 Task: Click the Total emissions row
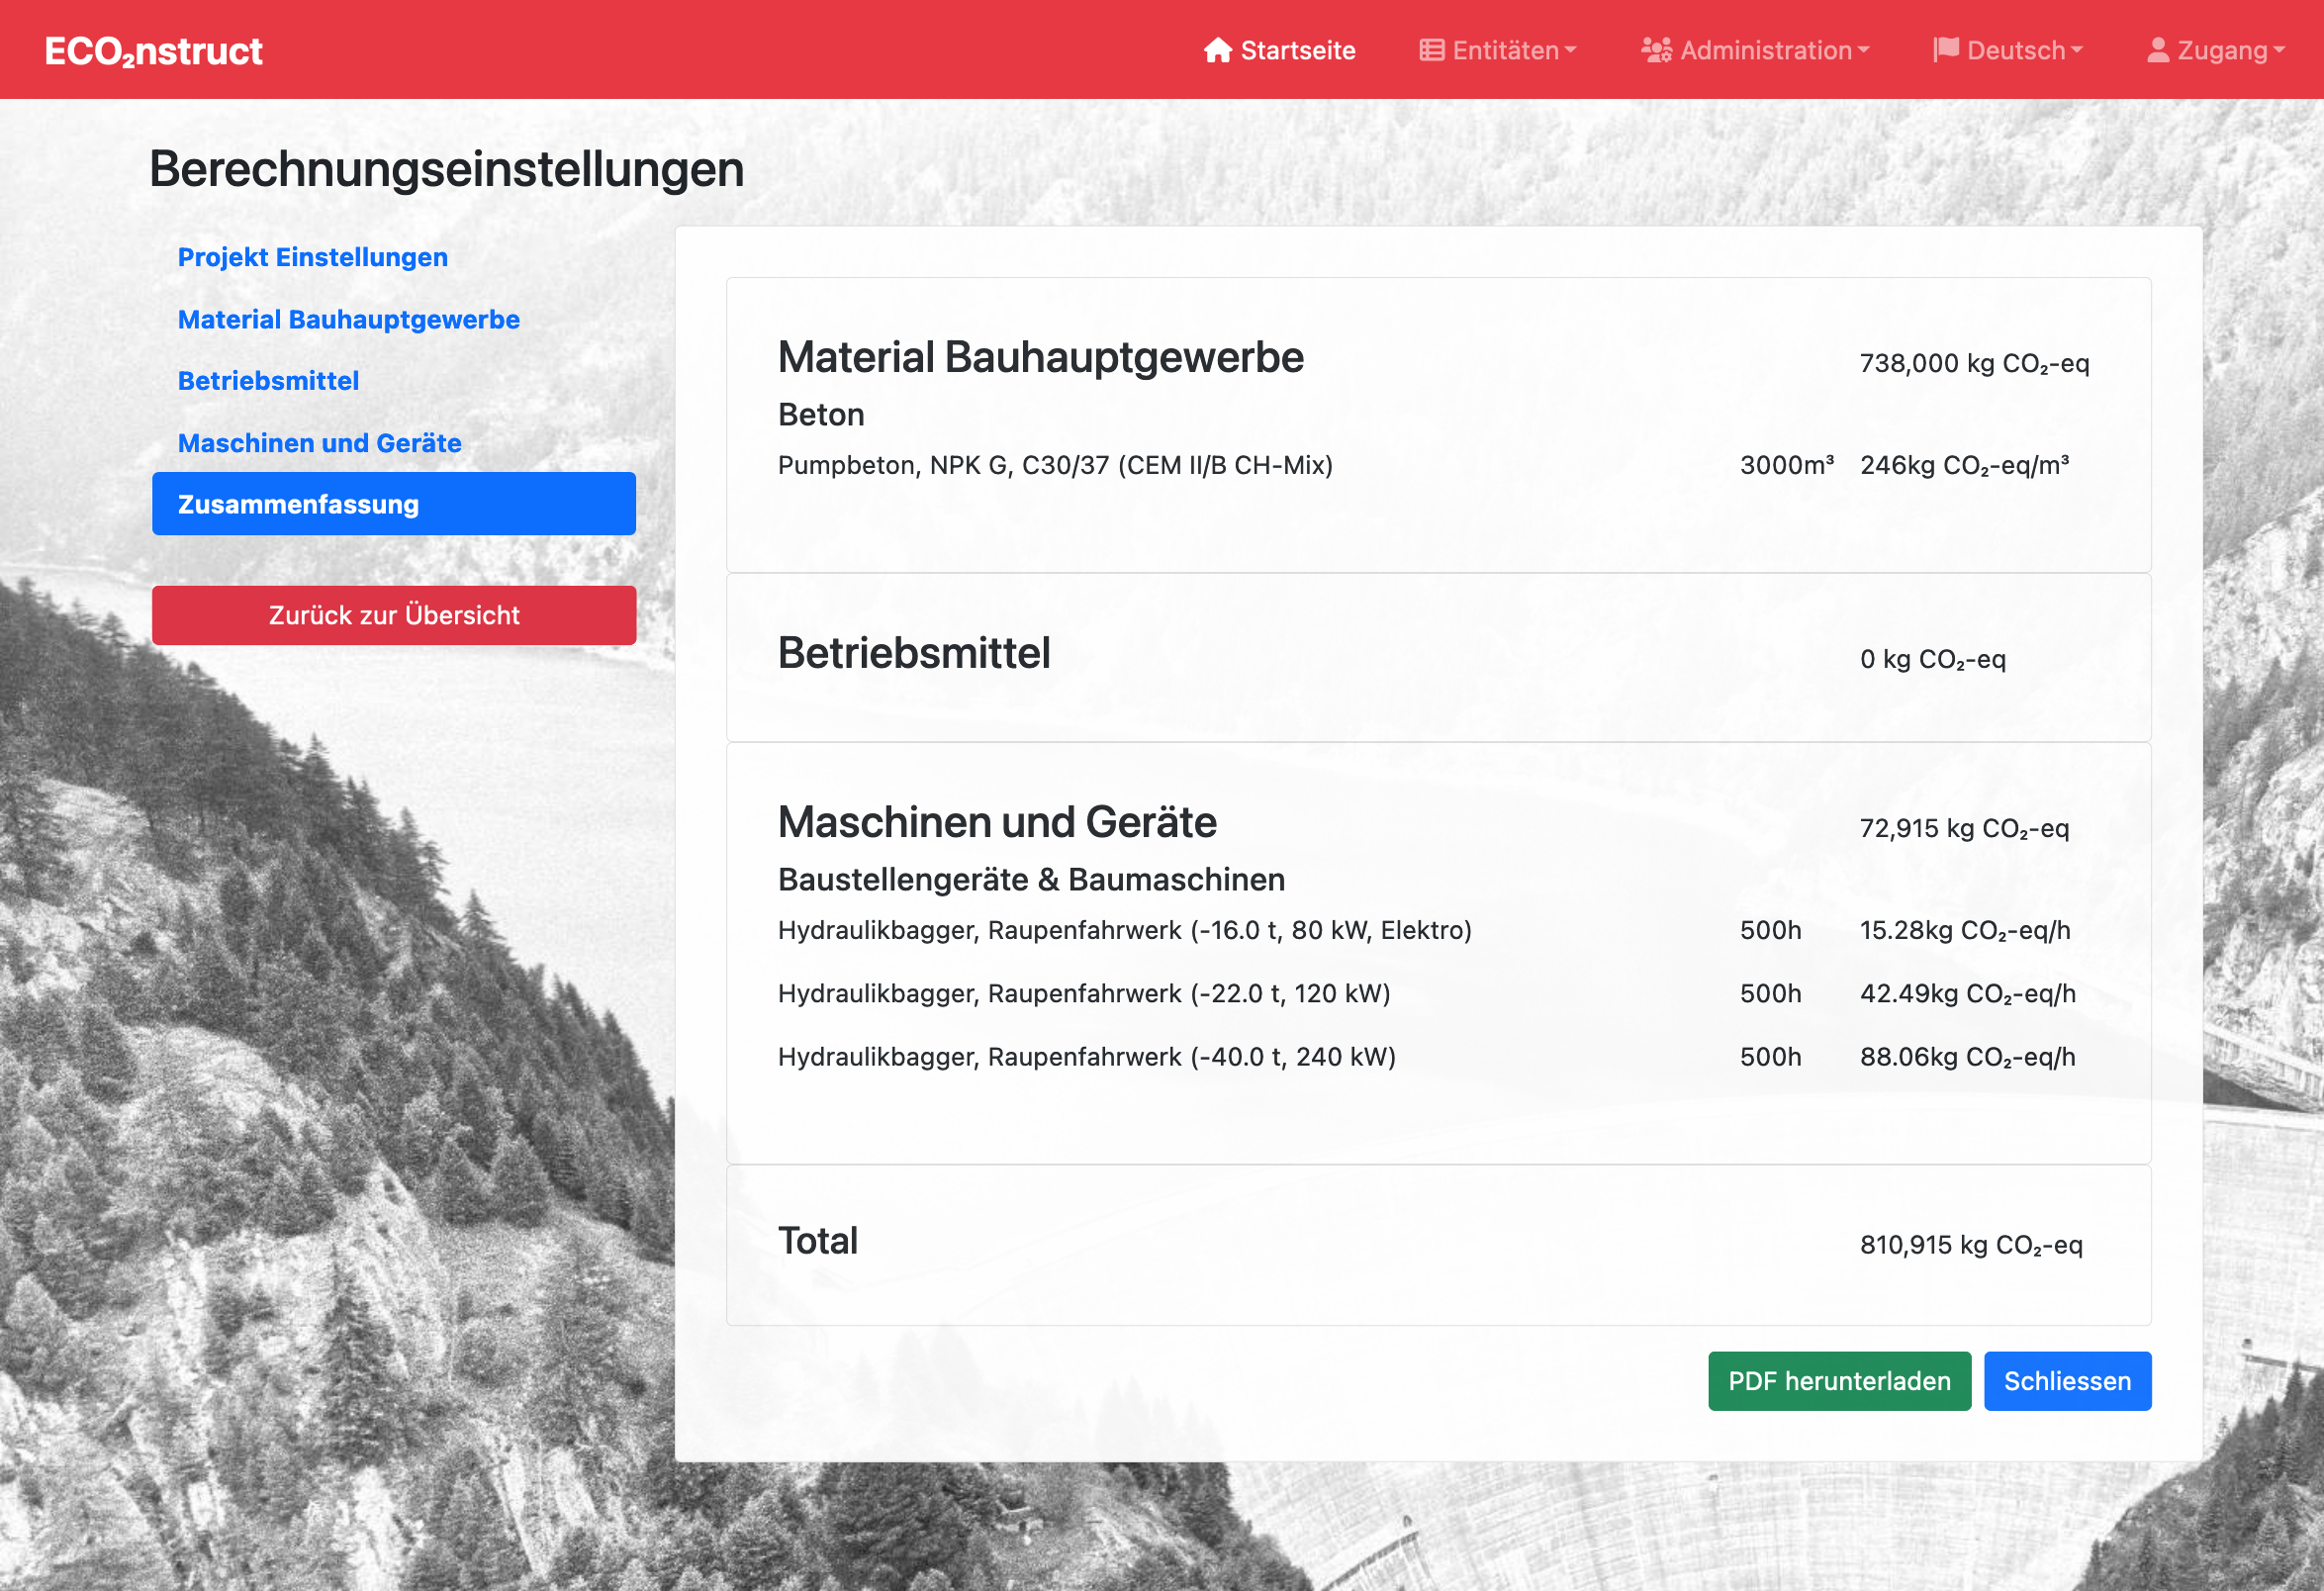[1437, 1244]
